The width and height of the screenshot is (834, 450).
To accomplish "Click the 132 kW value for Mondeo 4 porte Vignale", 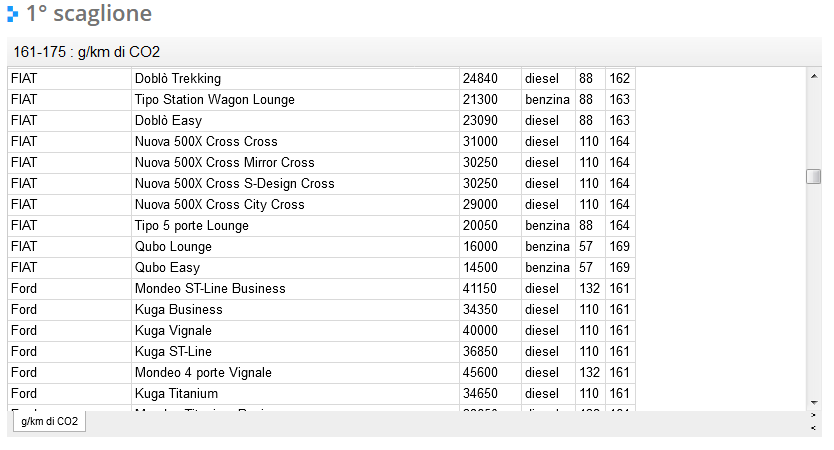I will pyautogui.click(x=590, y=373).
